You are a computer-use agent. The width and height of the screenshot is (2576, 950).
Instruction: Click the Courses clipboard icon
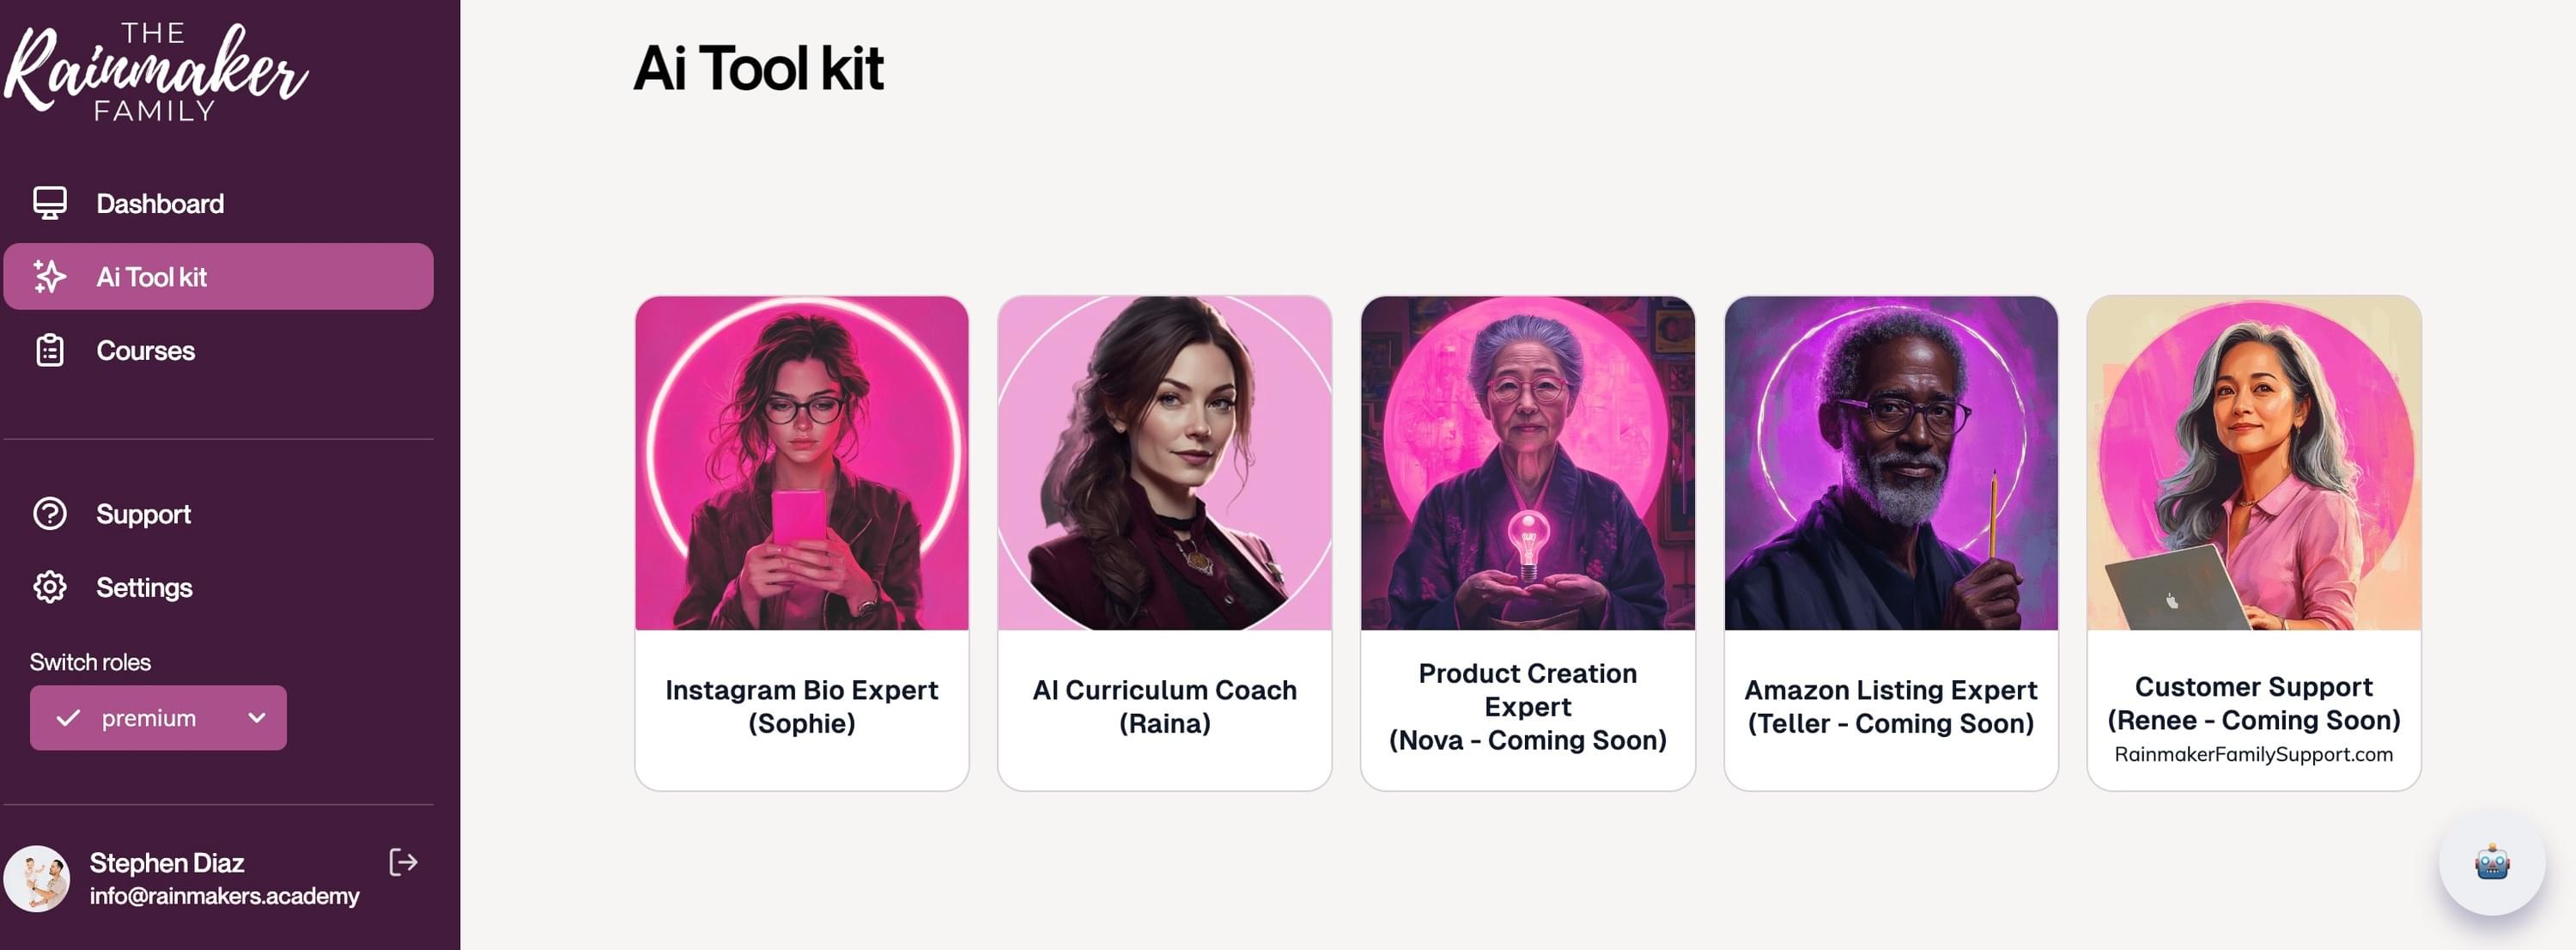50,350
